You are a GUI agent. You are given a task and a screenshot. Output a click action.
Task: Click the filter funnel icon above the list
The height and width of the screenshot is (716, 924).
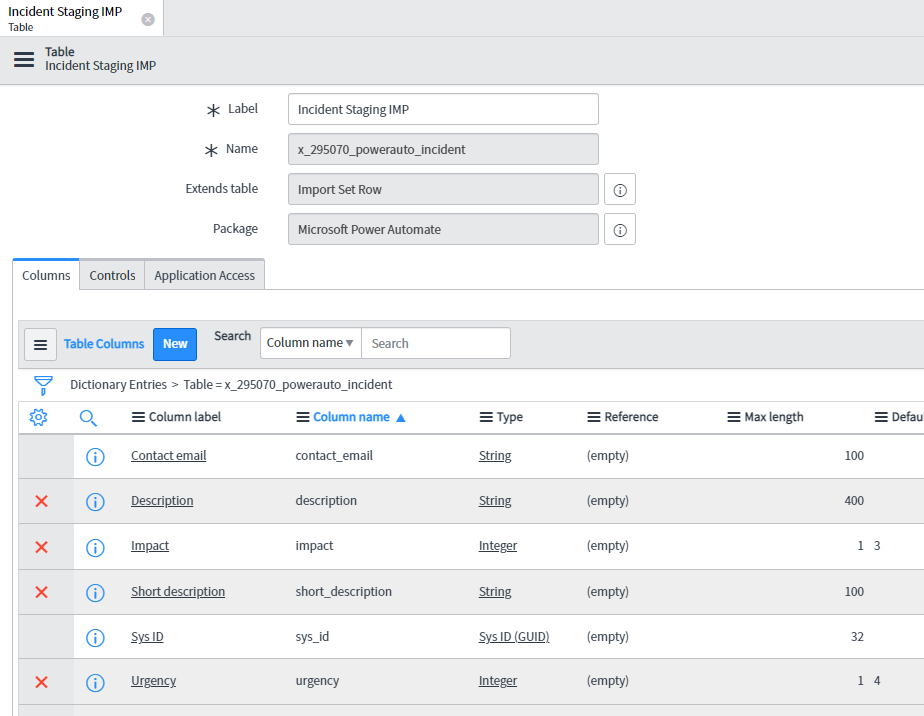coord(41,384)
